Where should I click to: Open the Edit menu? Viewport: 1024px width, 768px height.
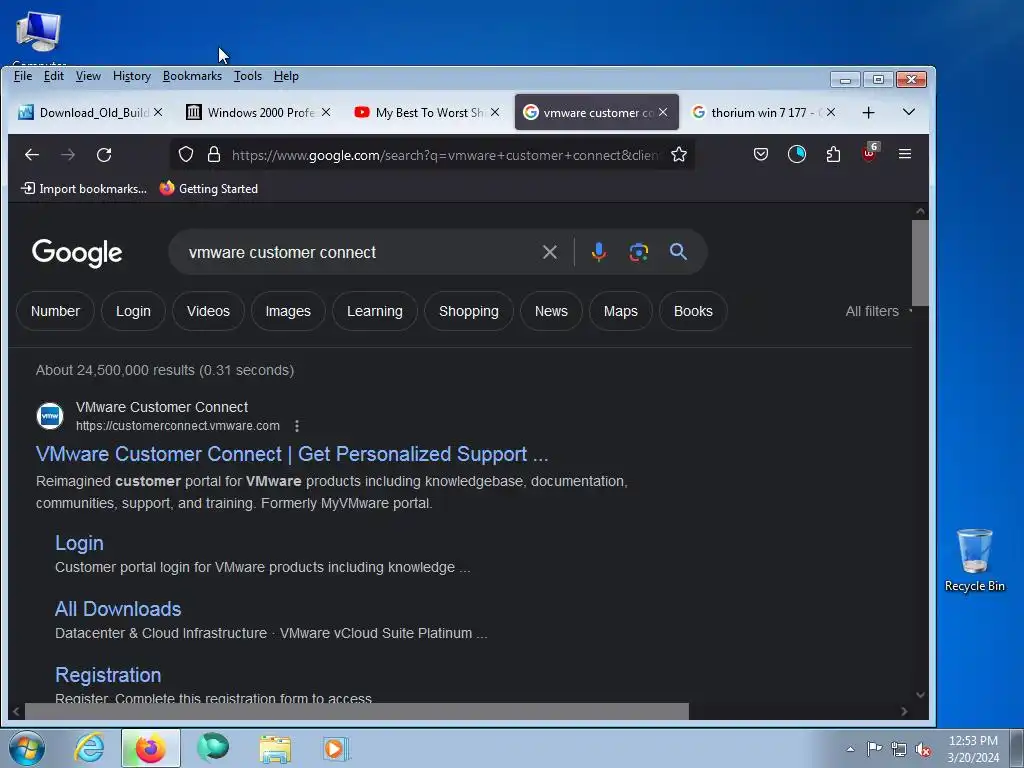[x=54, y=76]
